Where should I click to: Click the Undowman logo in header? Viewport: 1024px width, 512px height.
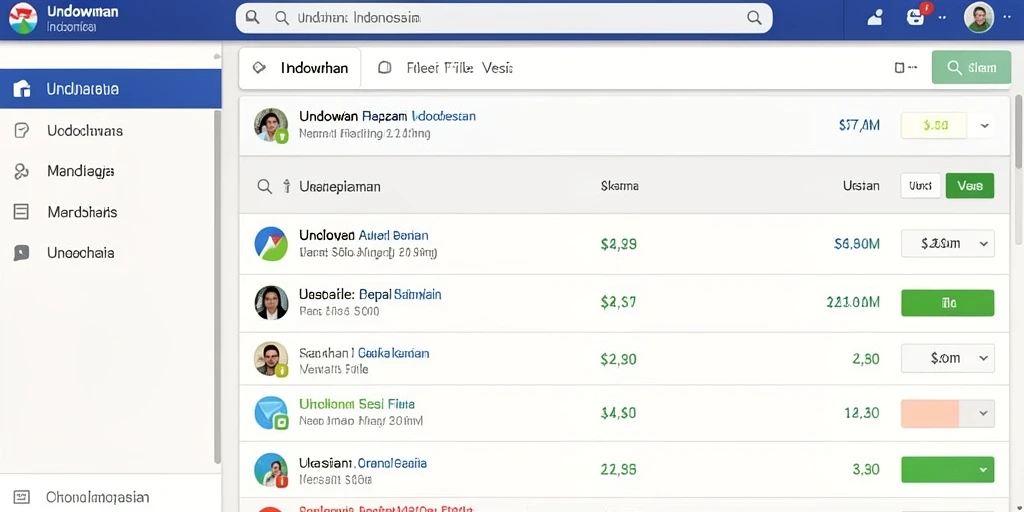click(24, 18)
